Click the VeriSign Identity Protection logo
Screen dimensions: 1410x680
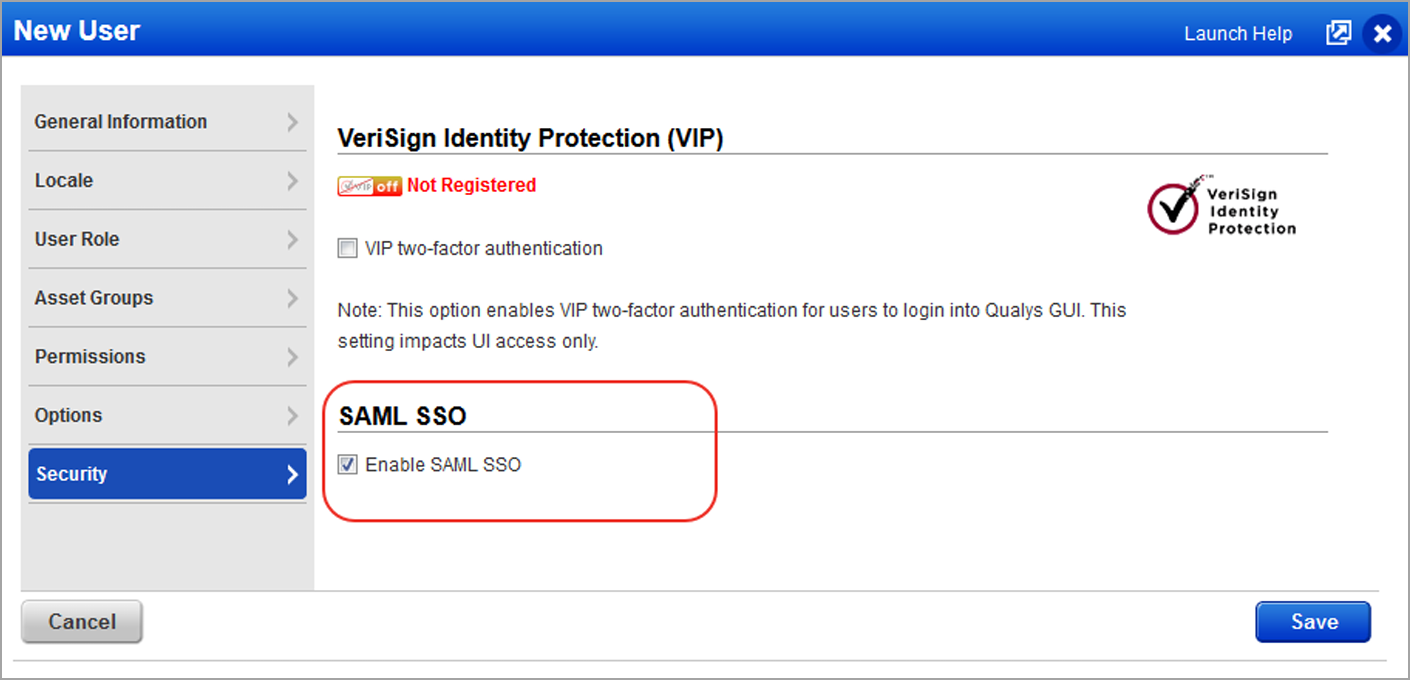[x=1221, y=205]
